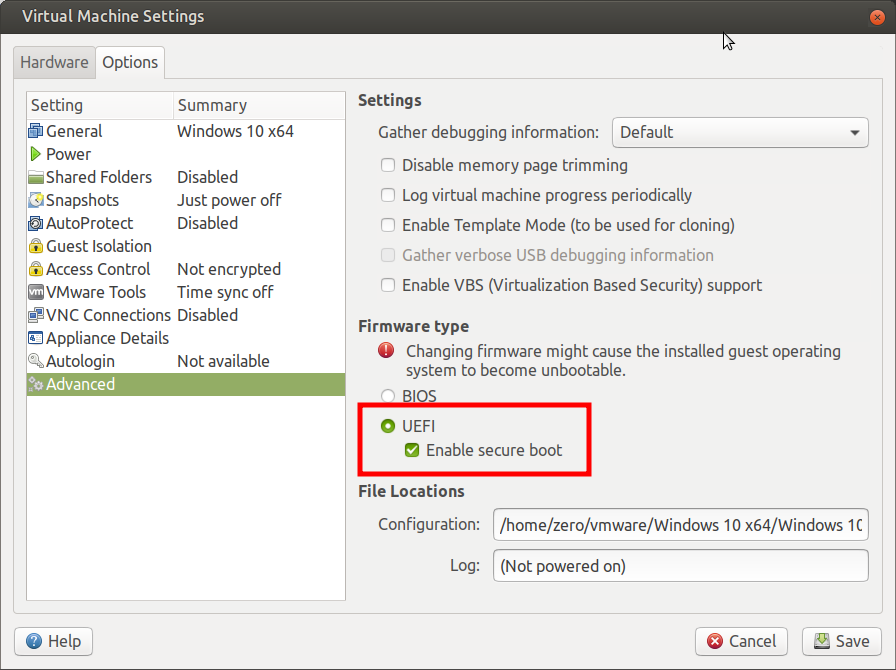Click the Summary column header
This screenshot has height=670, width=896.
click(x=259, y=105)
